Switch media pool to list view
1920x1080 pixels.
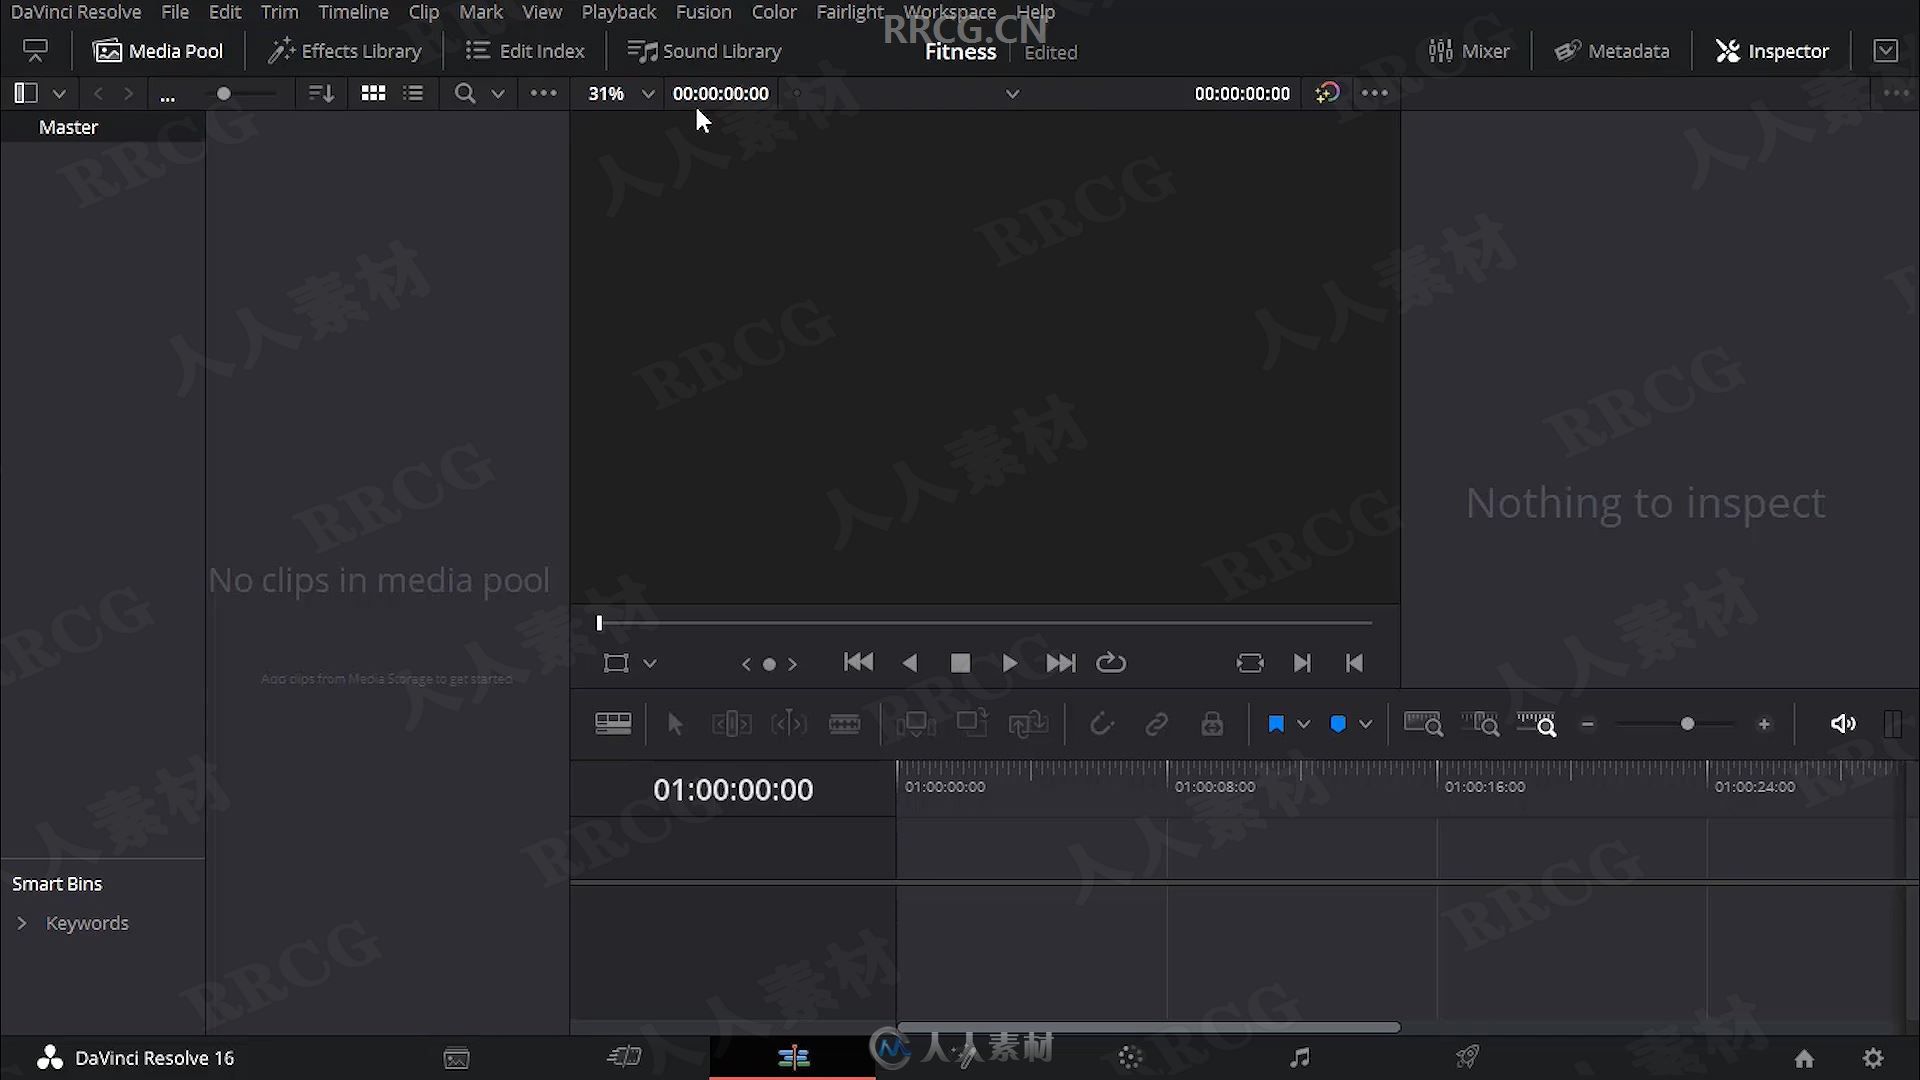pos(413,93)
